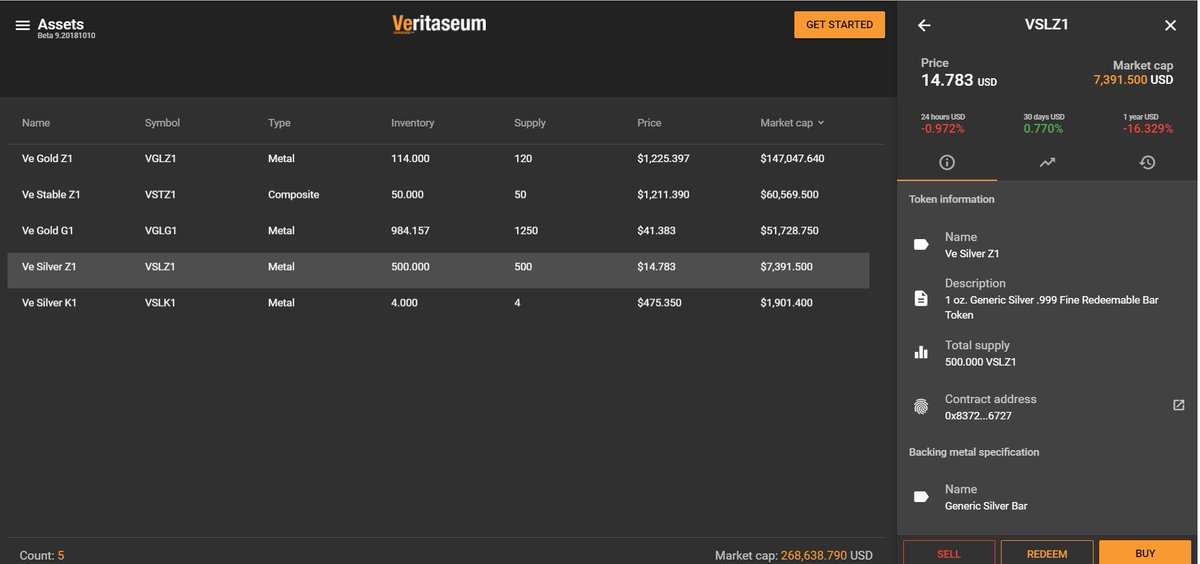Click the 984.157 inventory cell

[x=410, y=230]
